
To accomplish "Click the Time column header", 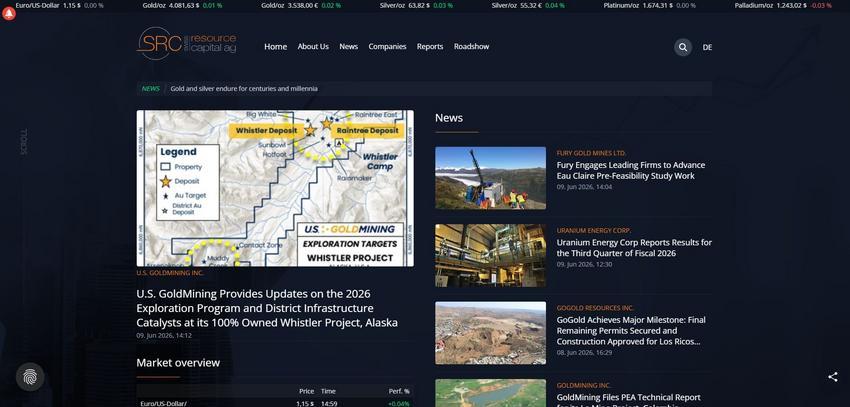I will point(328,391).
